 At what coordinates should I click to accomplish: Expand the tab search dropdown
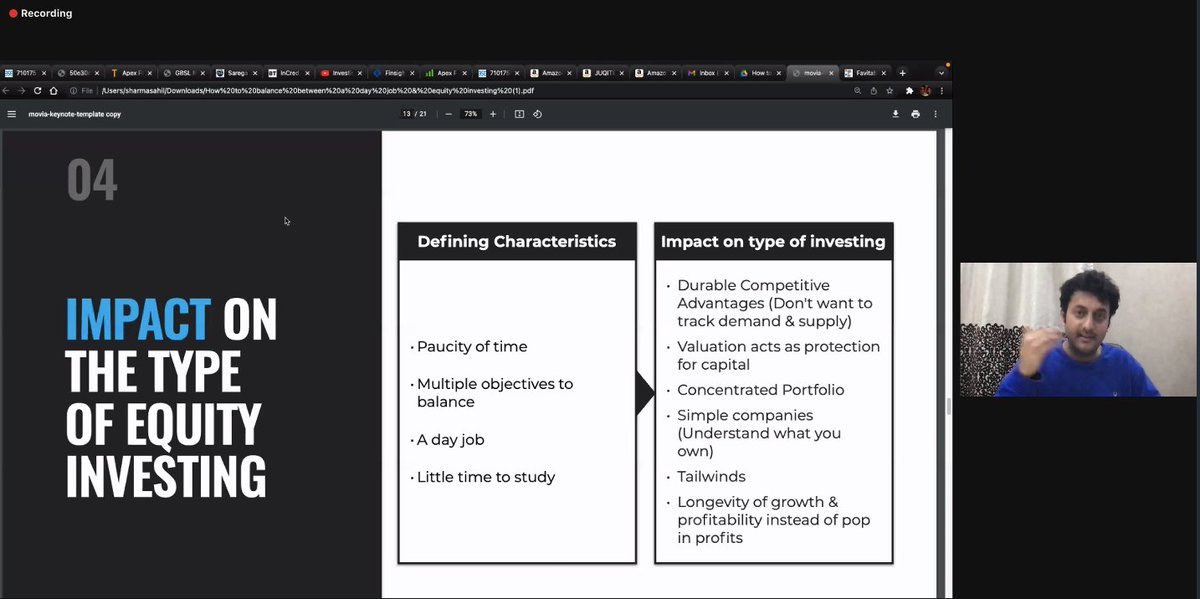pos(941,73)
